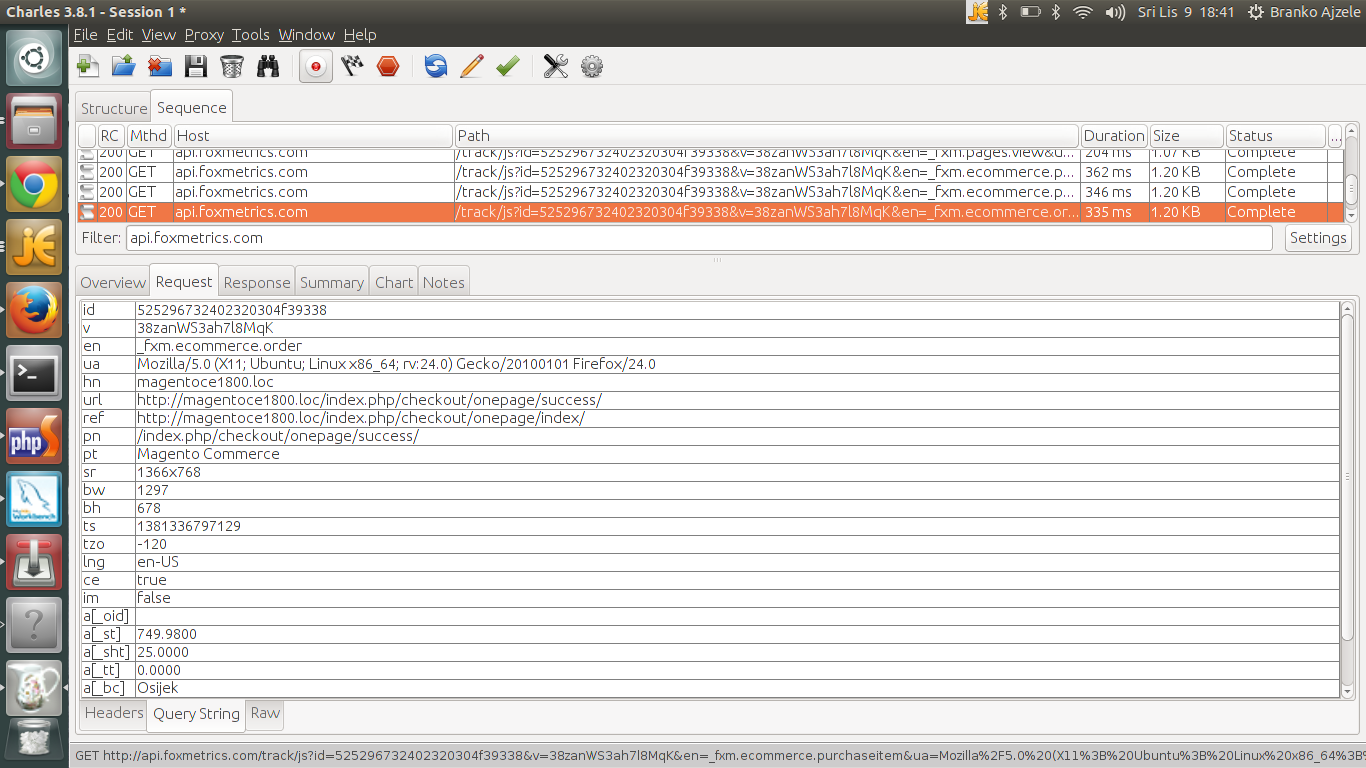The height and width of the screenshot is (768, 1366).
Task: Save the session with the floppy disk icon
Action: click(x=196, y=67)
